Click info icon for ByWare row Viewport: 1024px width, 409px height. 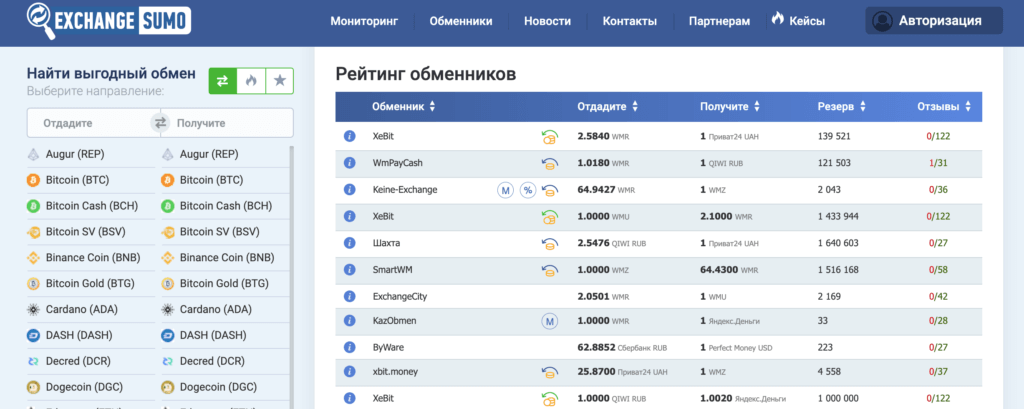pos(349,348)
